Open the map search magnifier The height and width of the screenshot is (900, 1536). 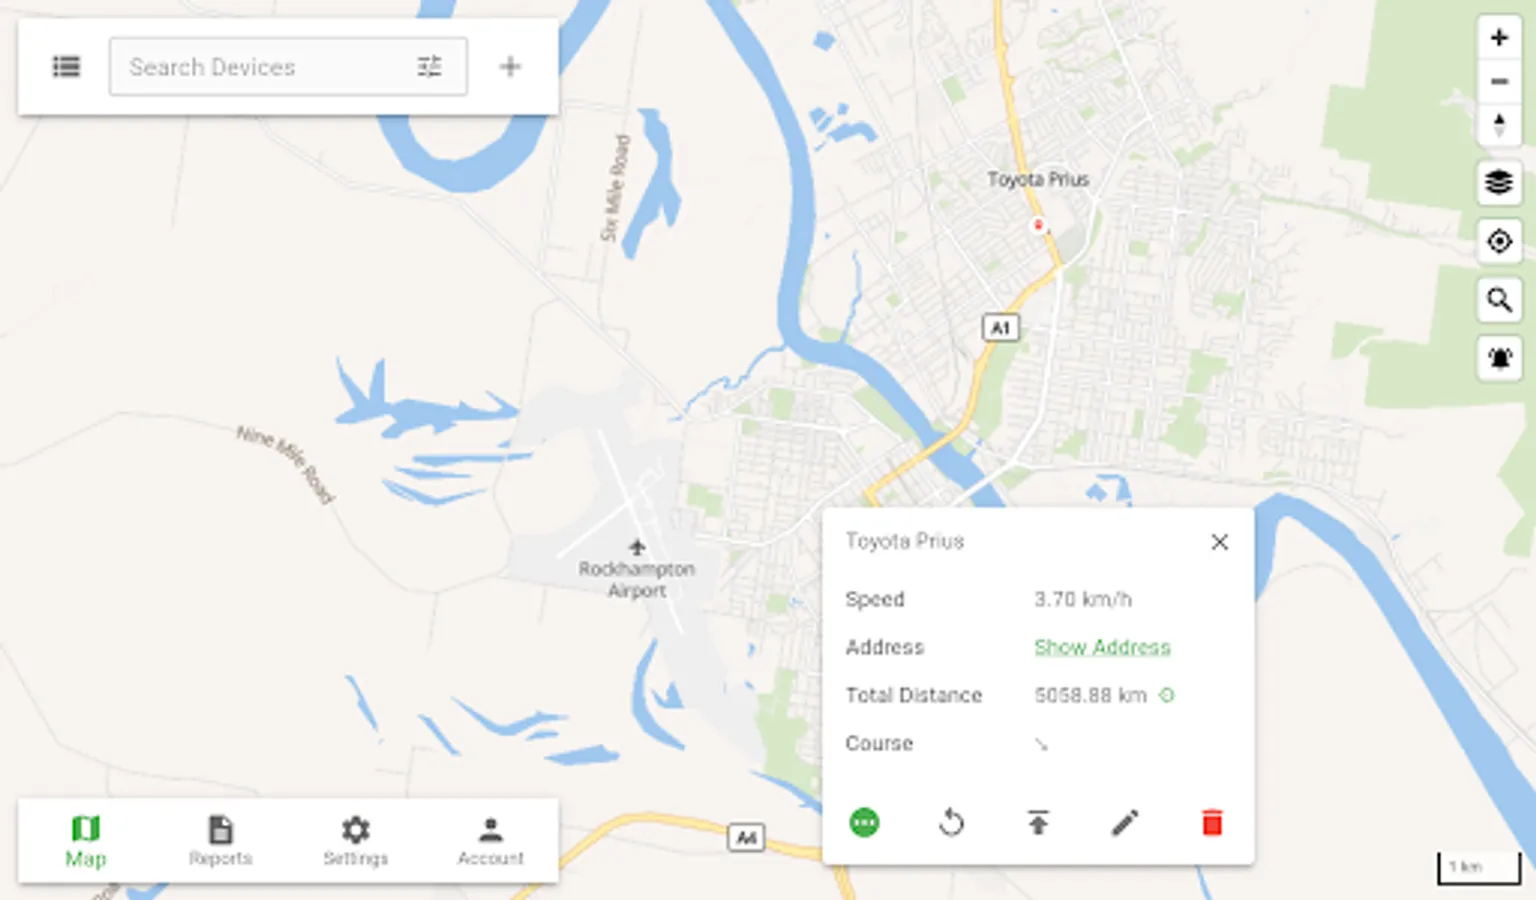1498,299
